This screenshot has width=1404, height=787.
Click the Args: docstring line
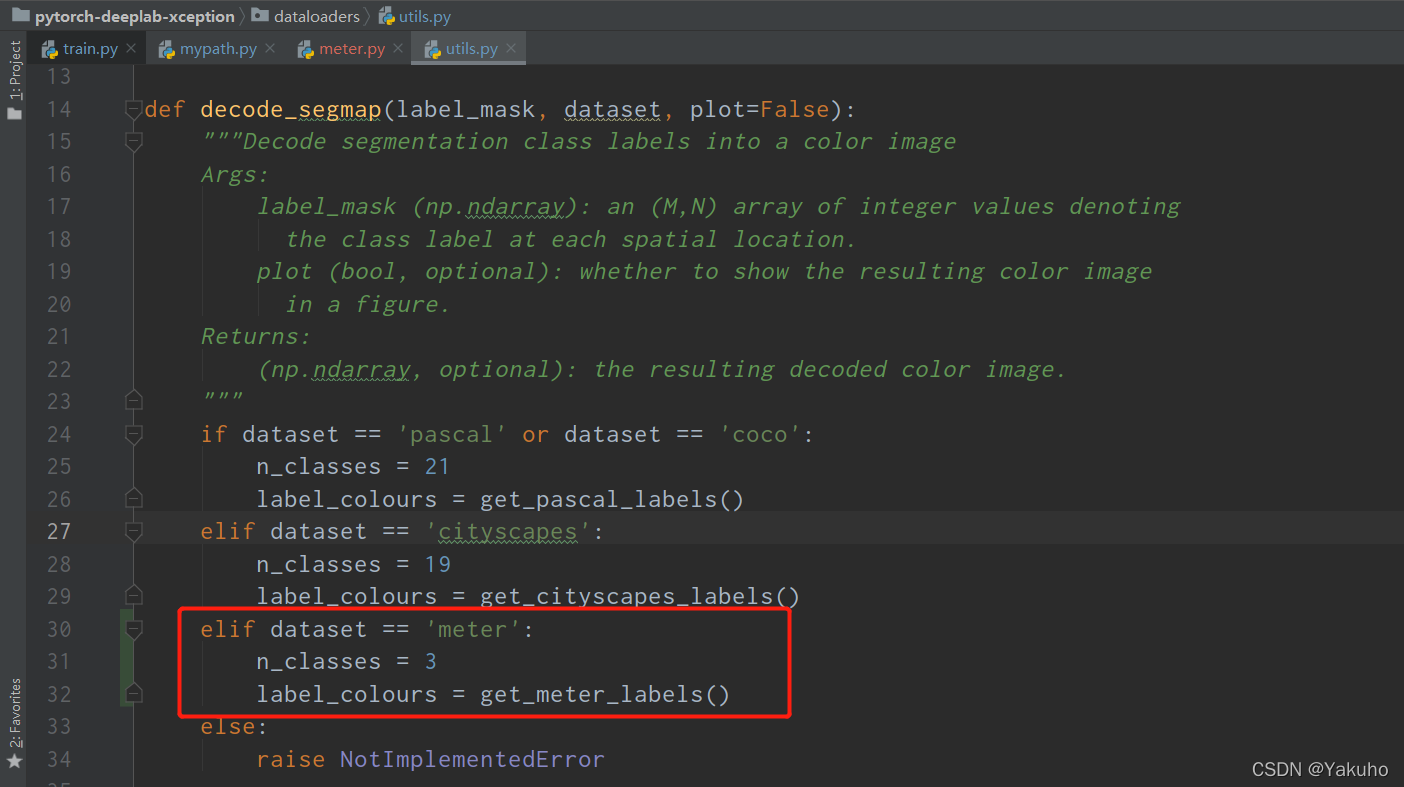coord(235,174)
